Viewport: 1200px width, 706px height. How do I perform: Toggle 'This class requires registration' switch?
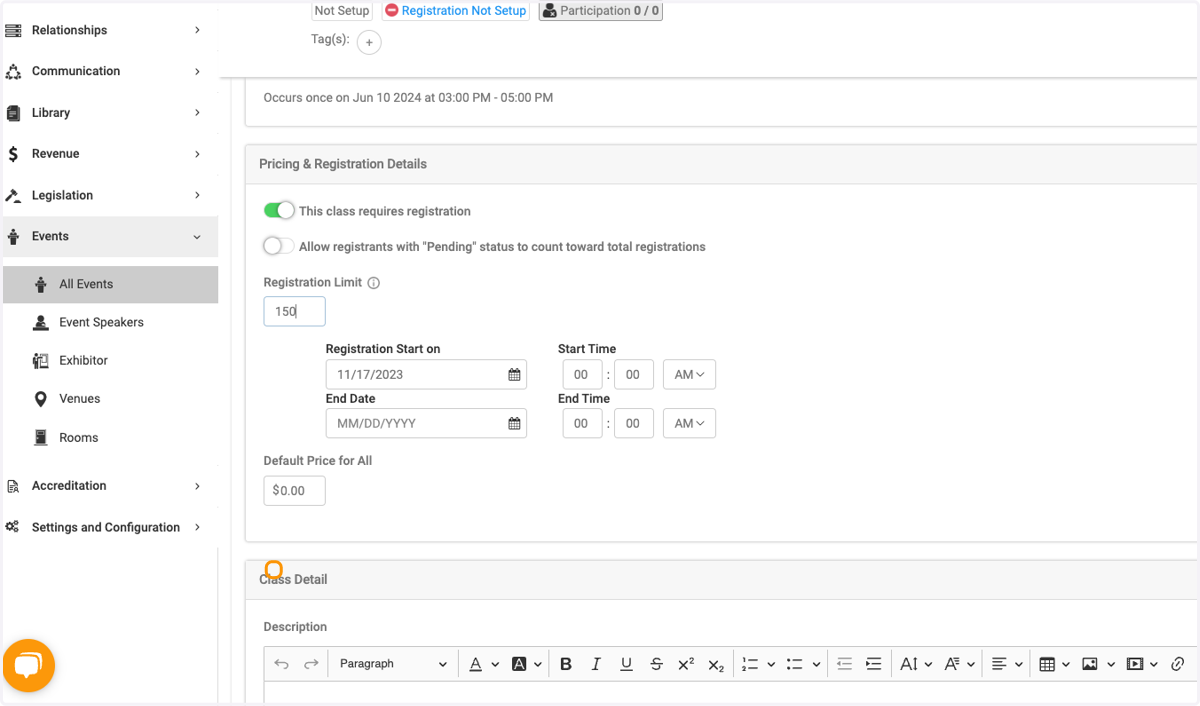pyautogui.click(x=279, y=211)
